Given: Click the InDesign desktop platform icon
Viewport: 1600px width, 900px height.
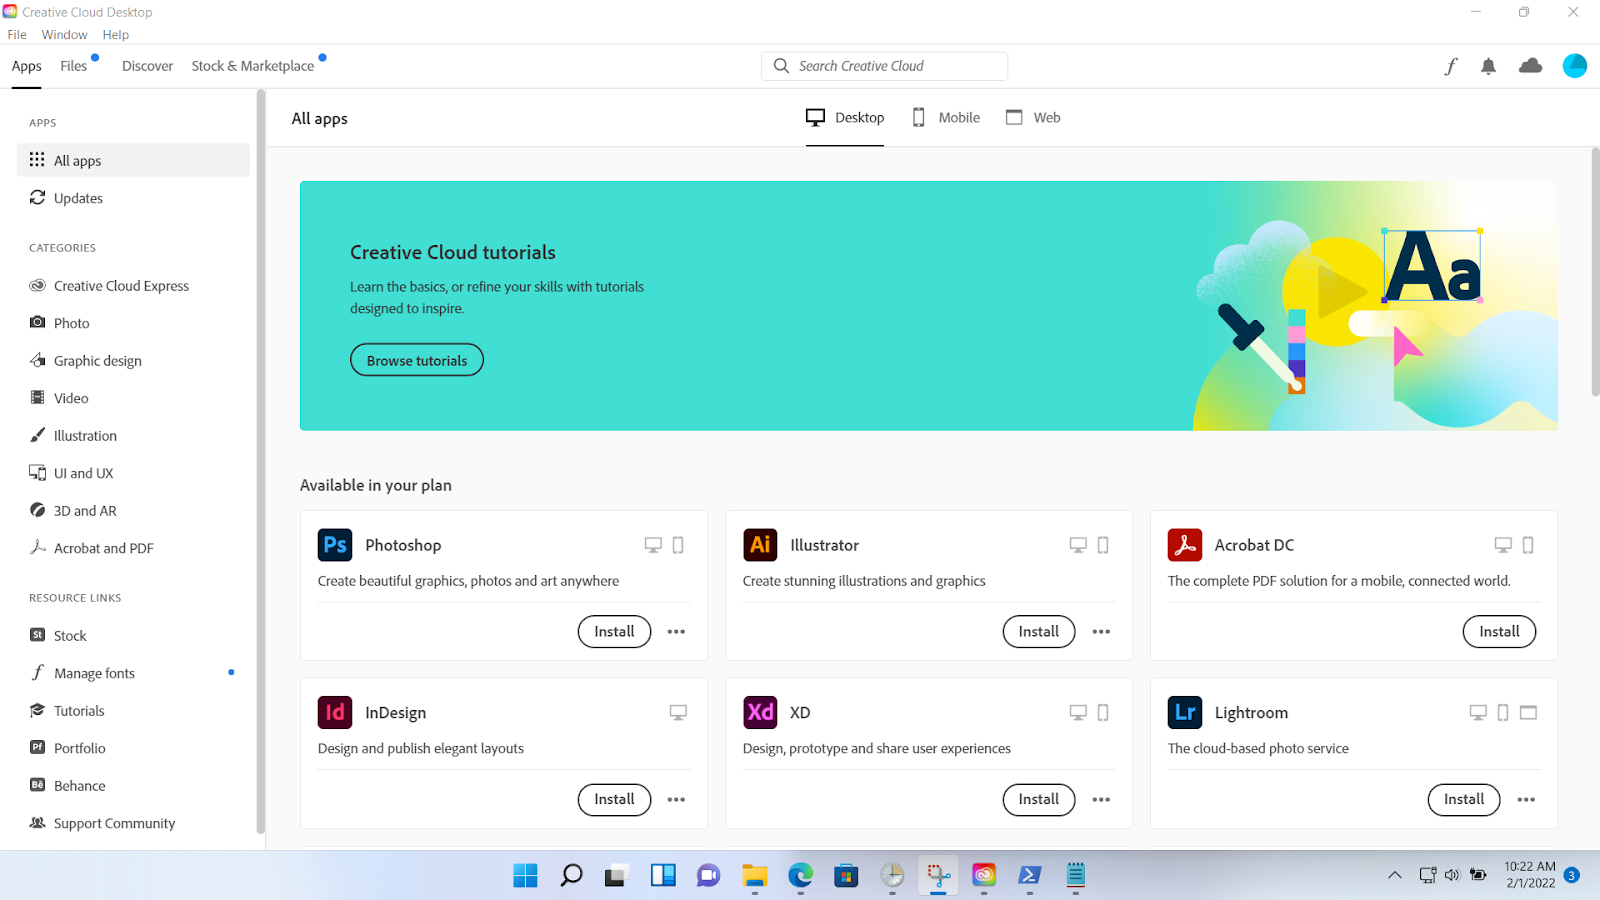Looking at the screenshot, I should click(x=678, y=713).
